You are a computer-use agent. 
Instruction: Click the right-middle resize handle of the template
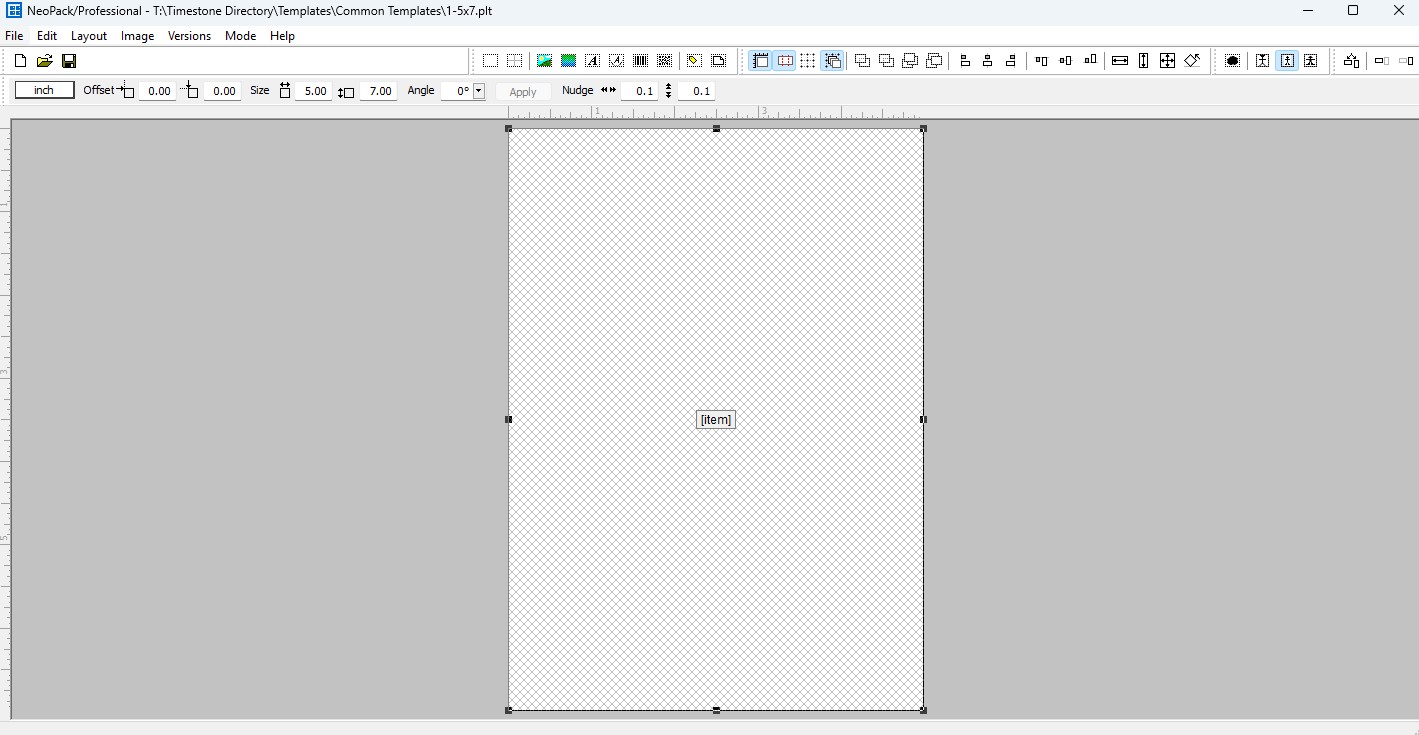(x=923, y=419)
